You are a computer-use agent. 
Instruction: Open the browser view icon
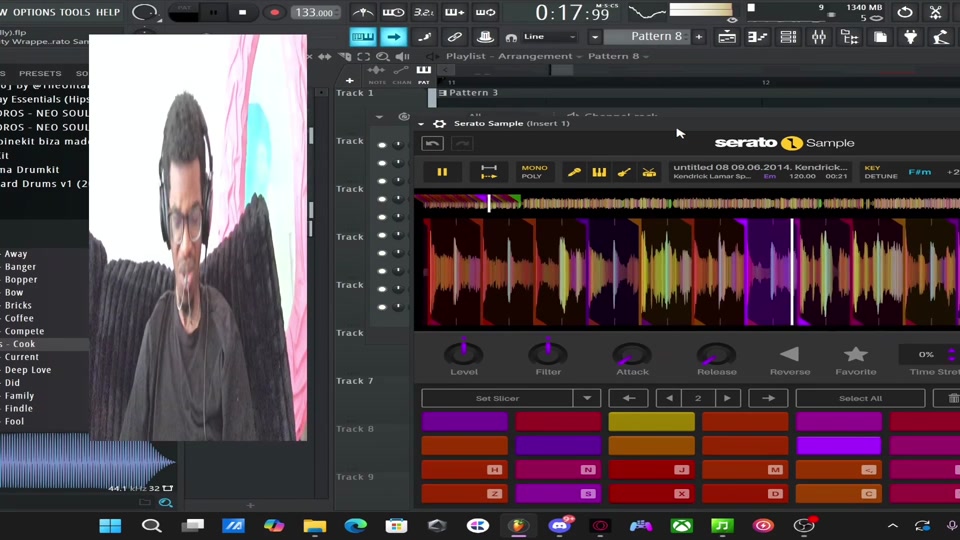click(x=849, y=37)
